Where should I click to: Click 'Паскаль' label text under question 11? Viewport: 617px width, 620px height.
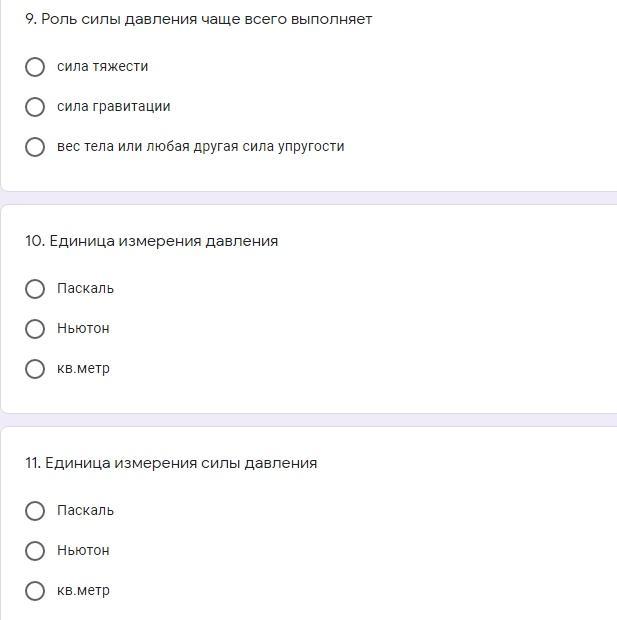85,510
